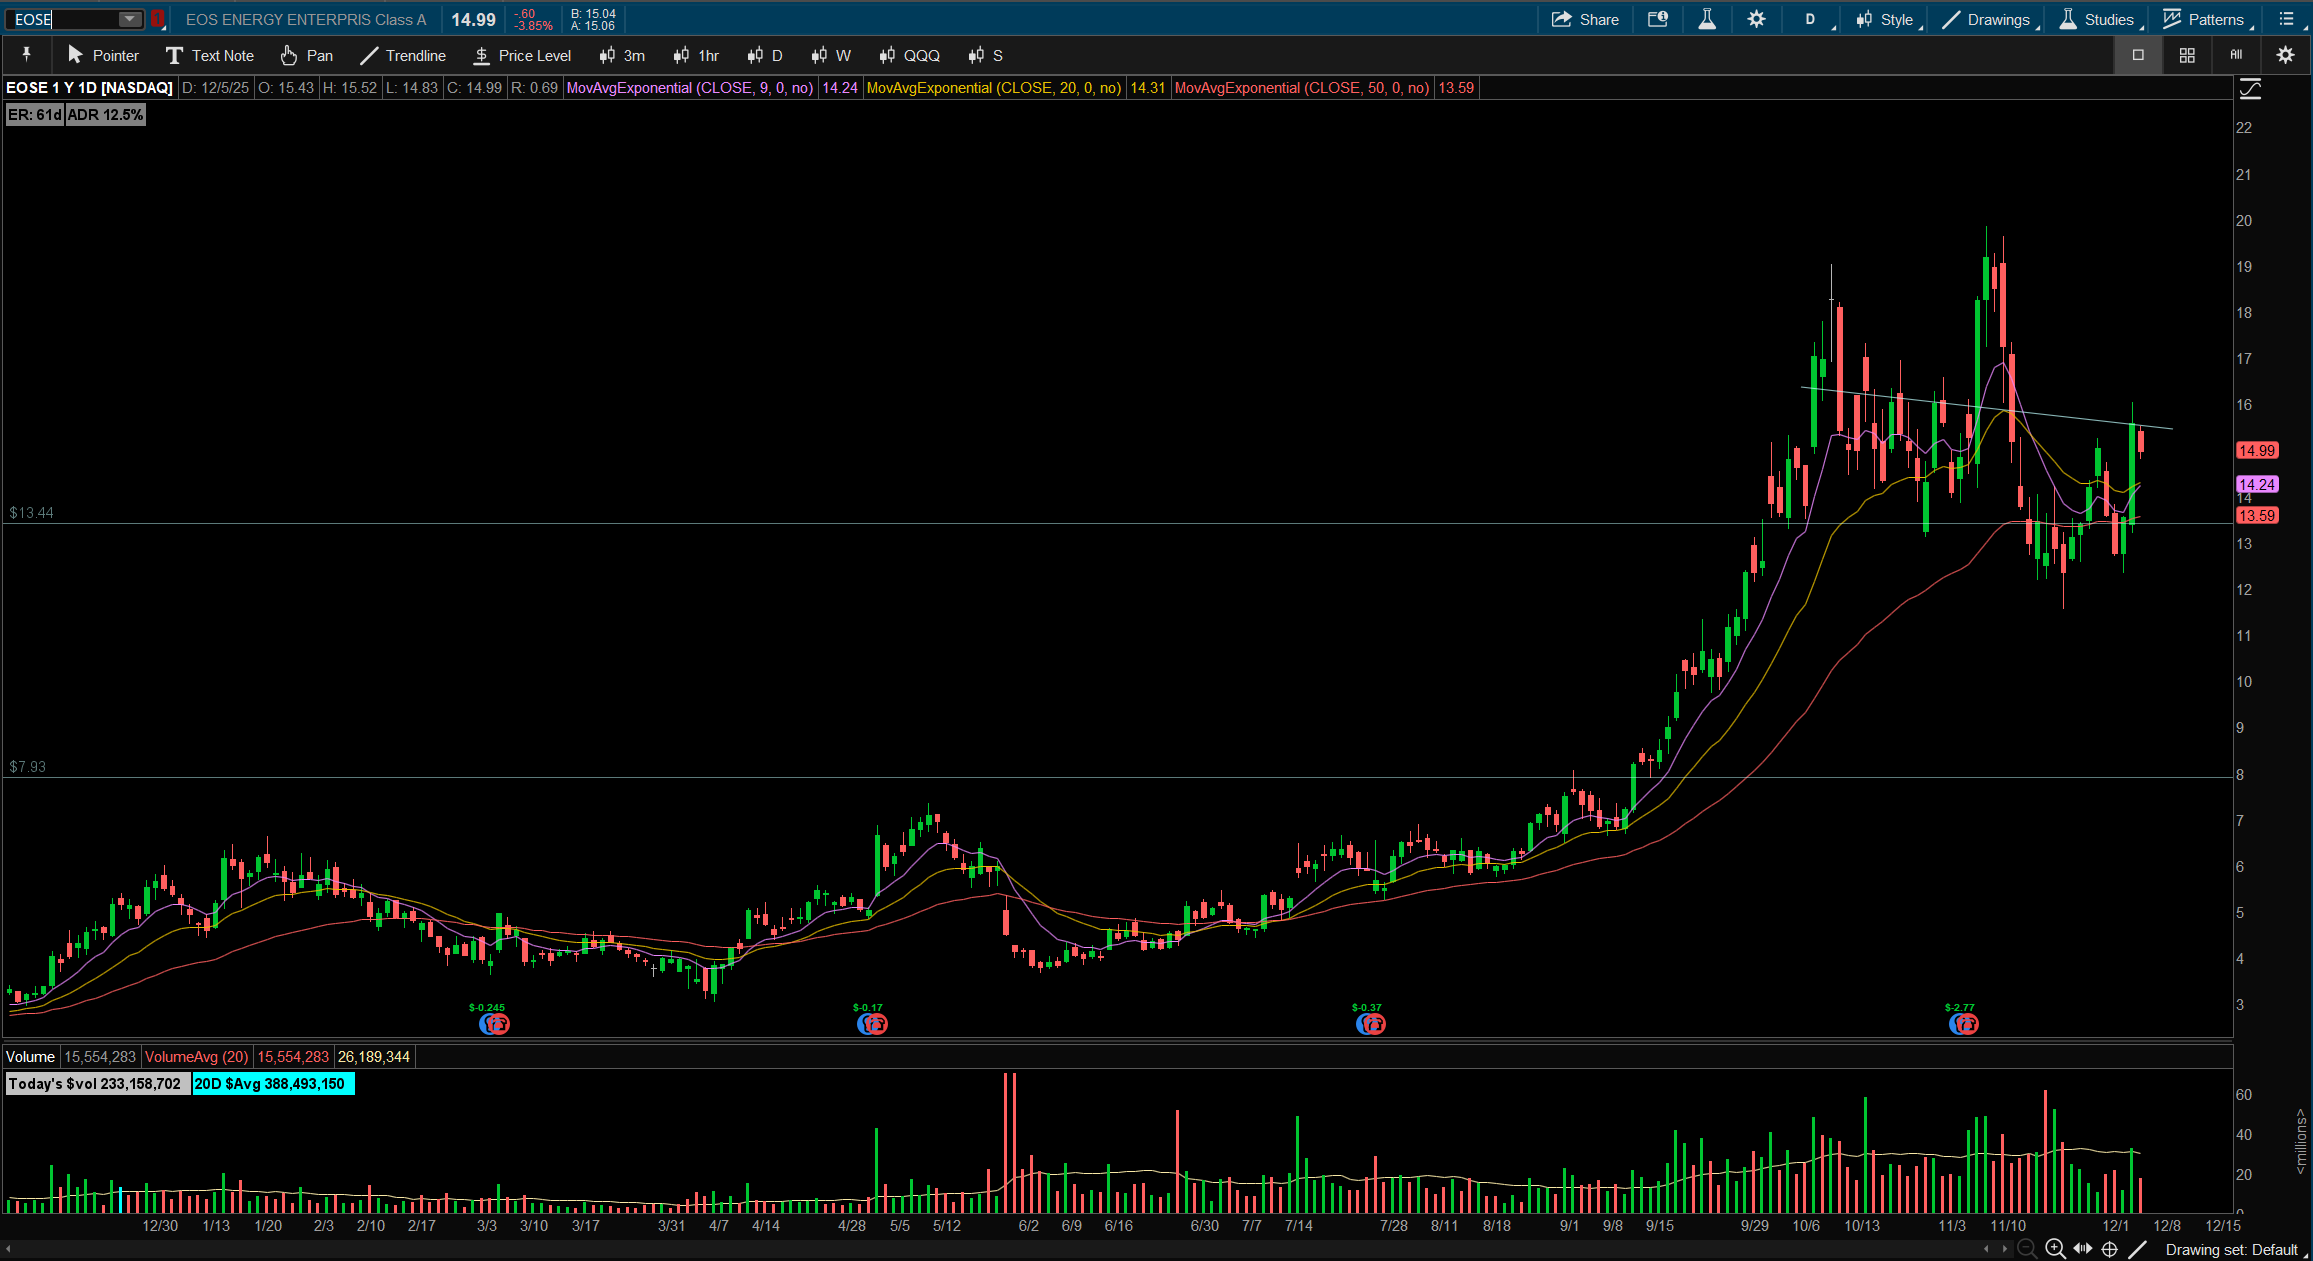Select the Trendline drawing tool
The height and width of the screenshot is (1261, 2313).
[404, 55]
